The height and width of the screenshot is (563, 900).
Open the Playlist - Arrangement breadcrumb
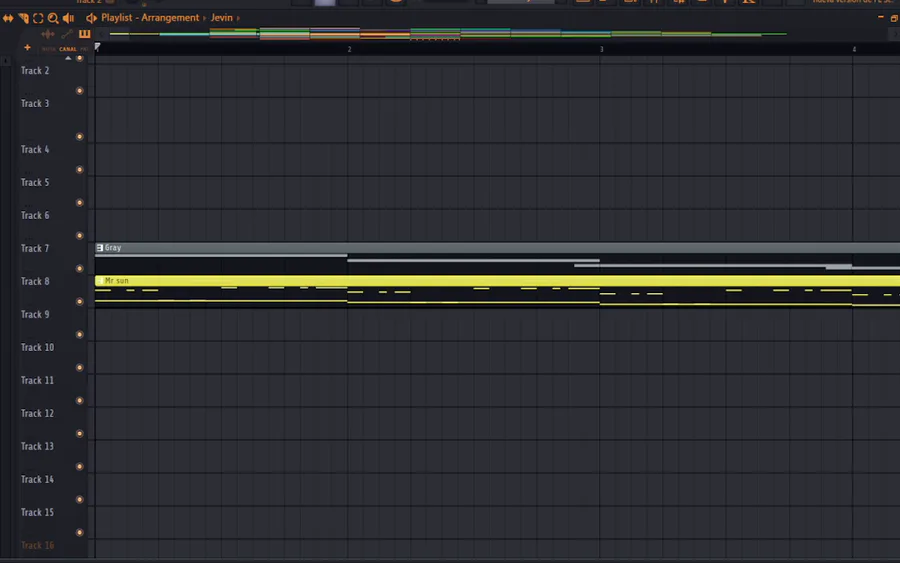150,18
